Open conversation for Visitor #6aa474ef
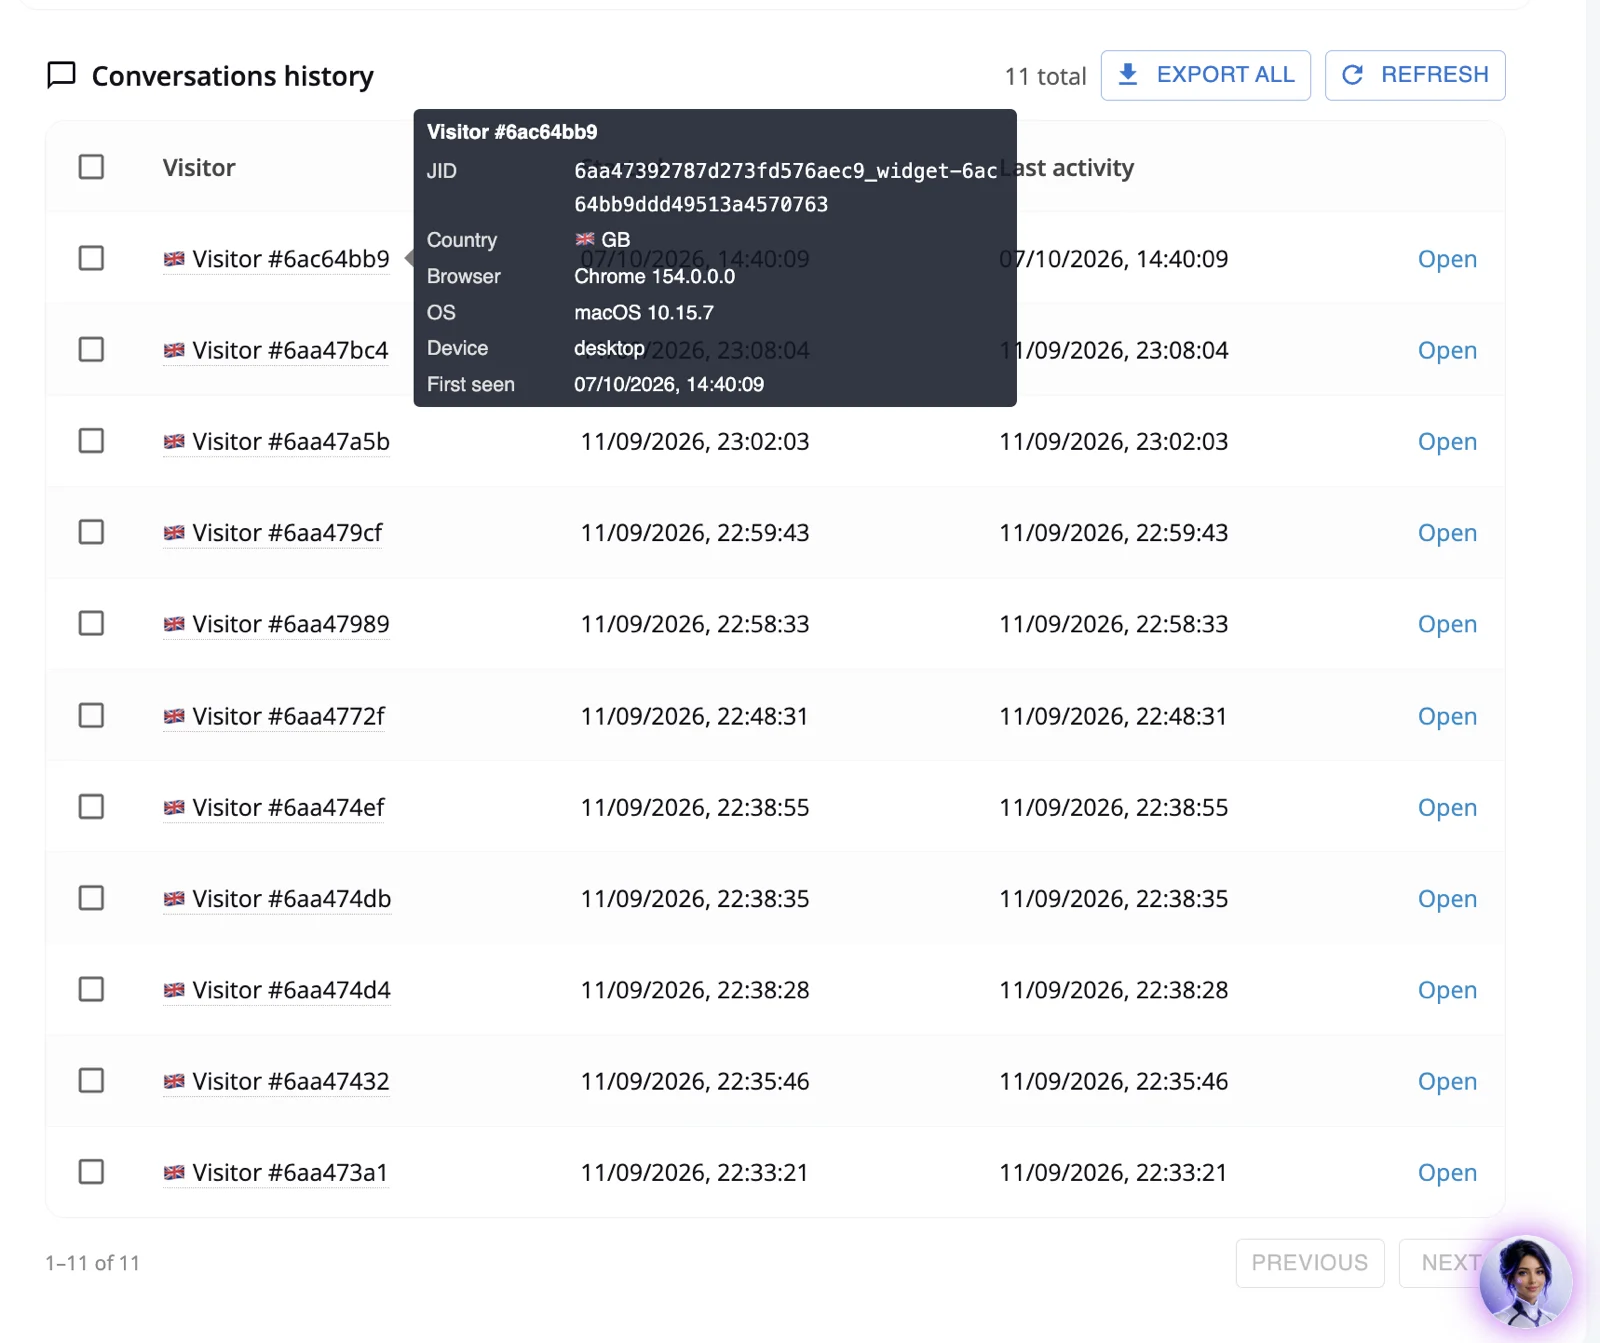 [x=1447, y=808]
